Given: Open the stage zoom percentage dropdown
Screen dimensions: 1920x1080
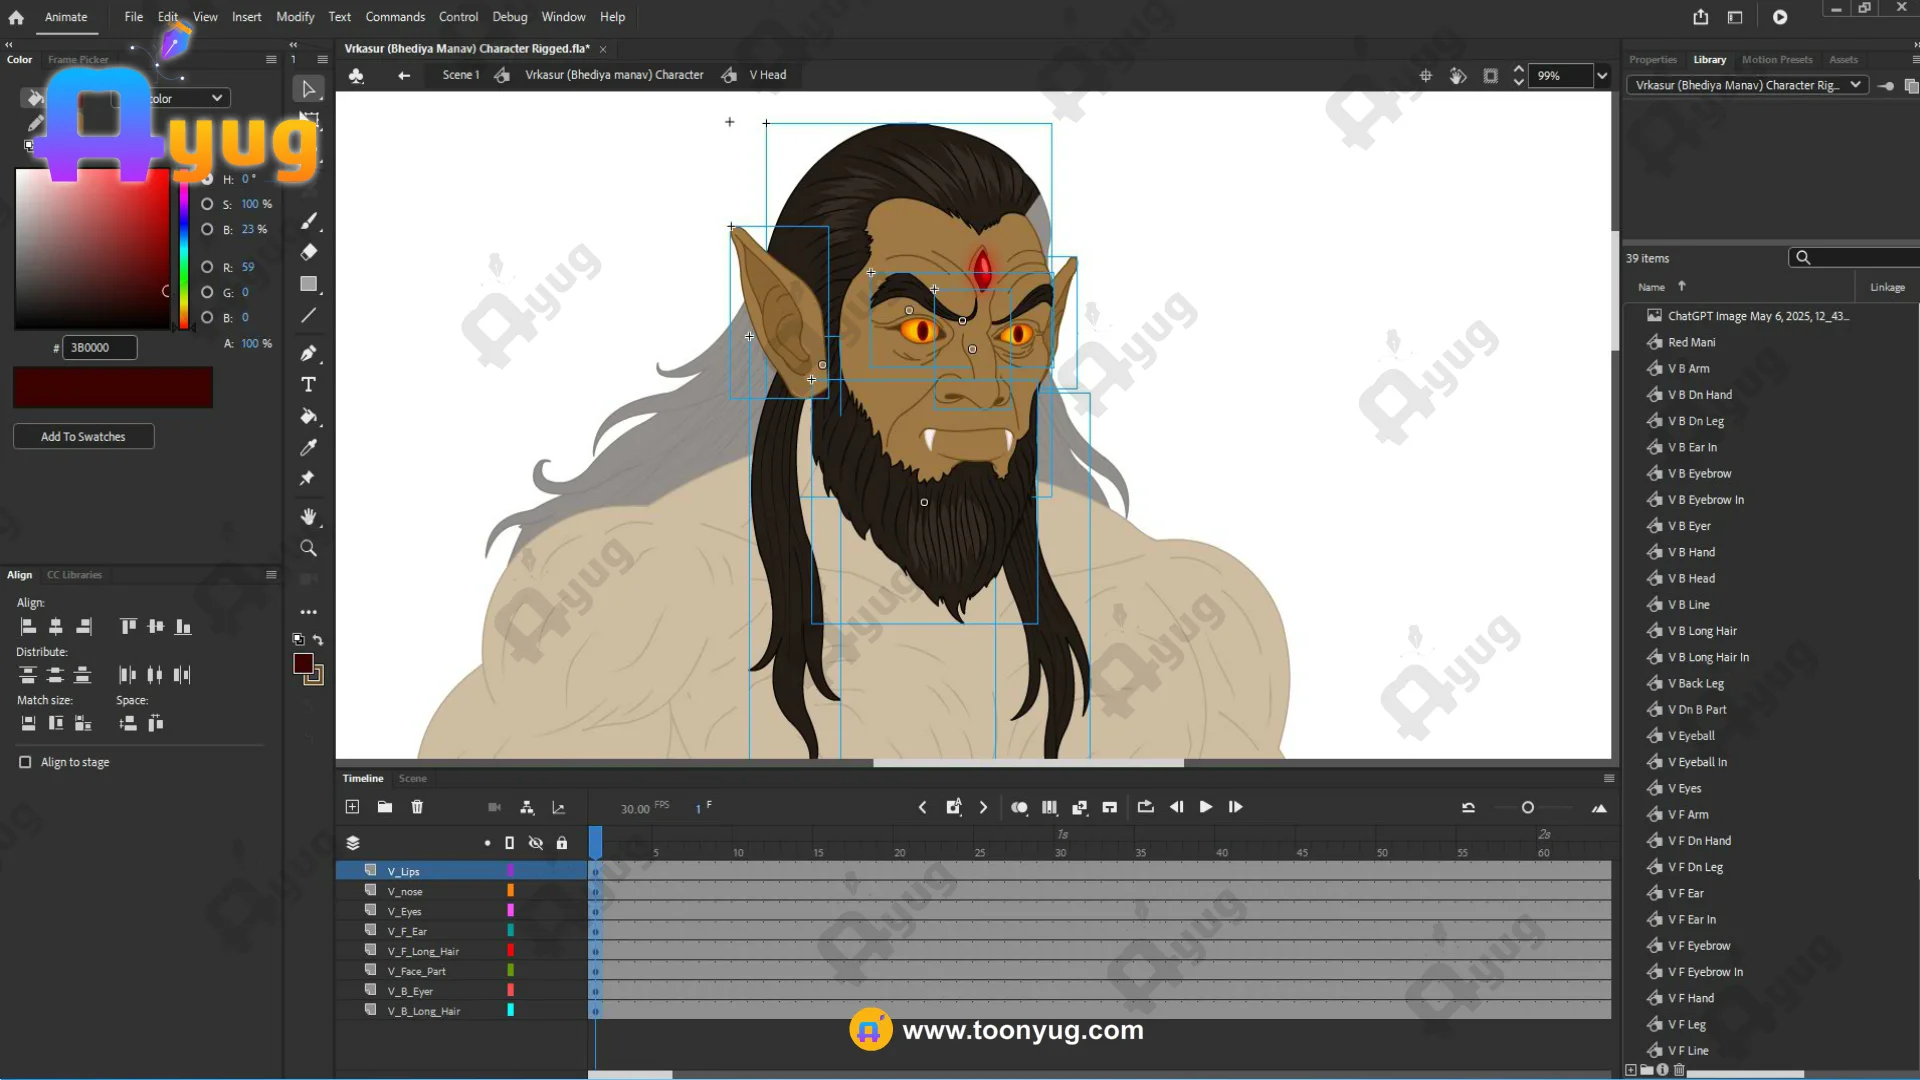Looking at the screenshot, I should point(1602,76).
